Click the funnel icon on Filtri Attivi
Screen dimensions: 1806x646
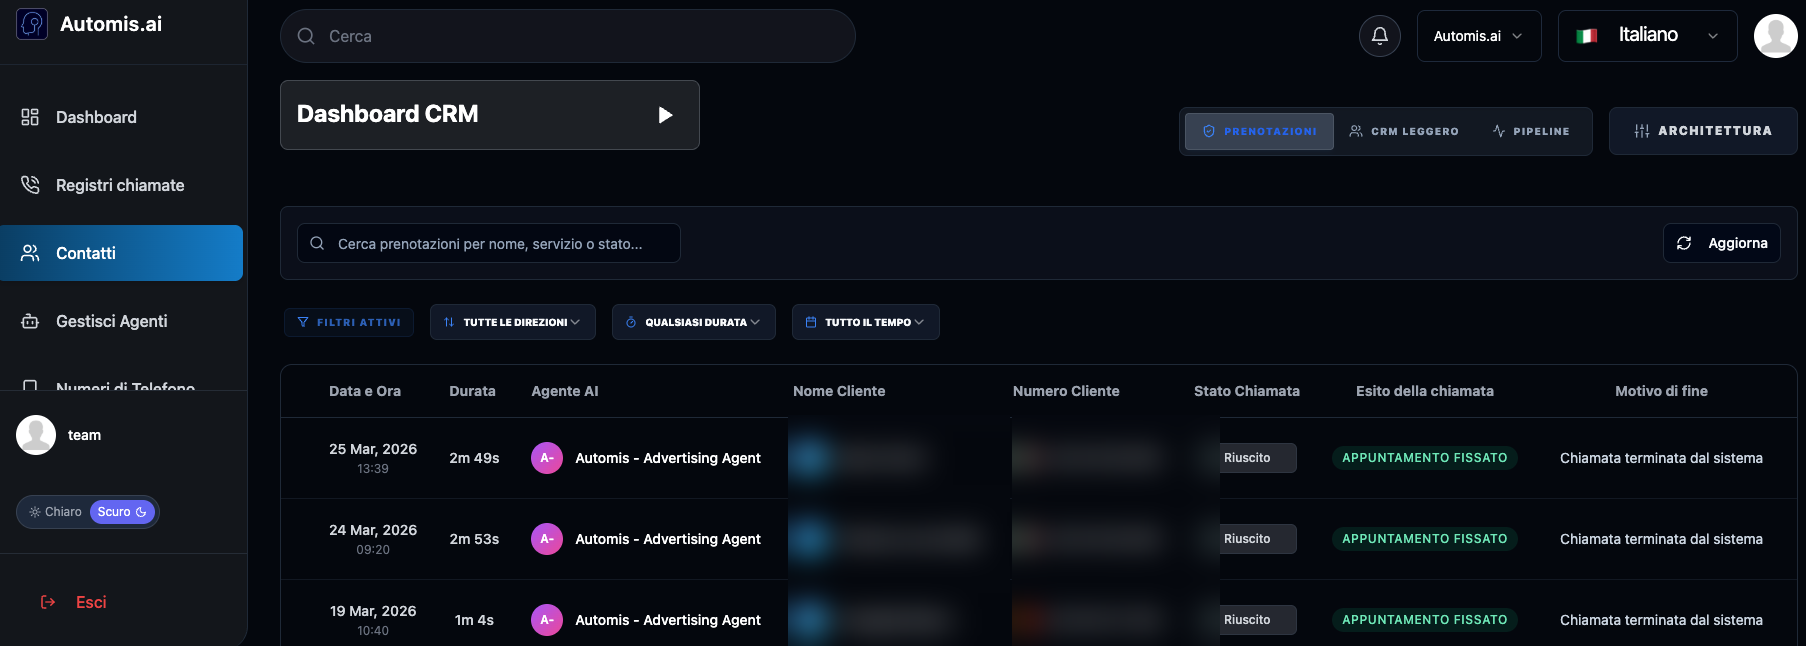point(303,322)
